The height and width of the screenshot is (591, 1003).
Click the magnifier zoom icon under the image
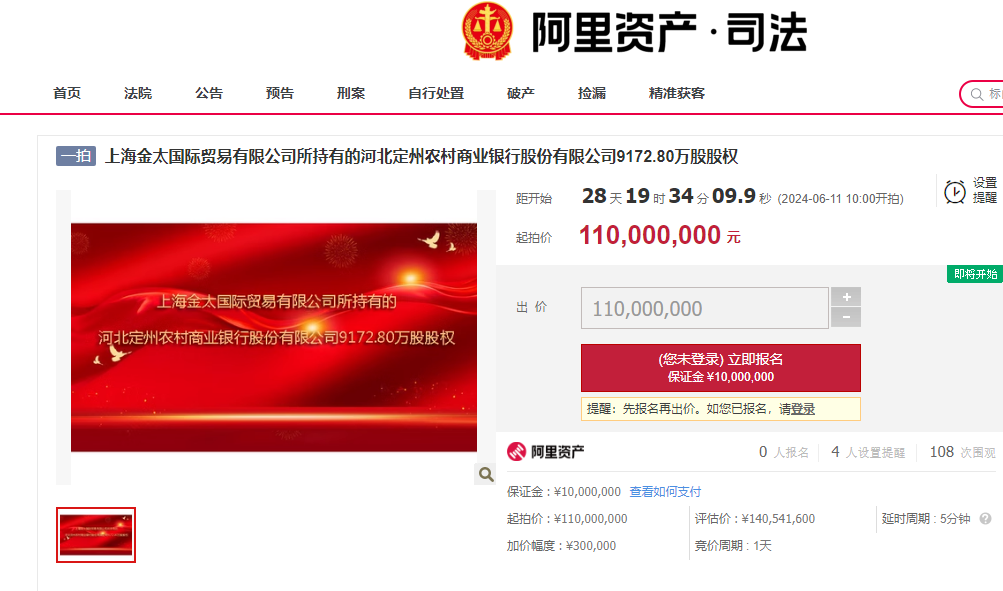click(486, 474)
